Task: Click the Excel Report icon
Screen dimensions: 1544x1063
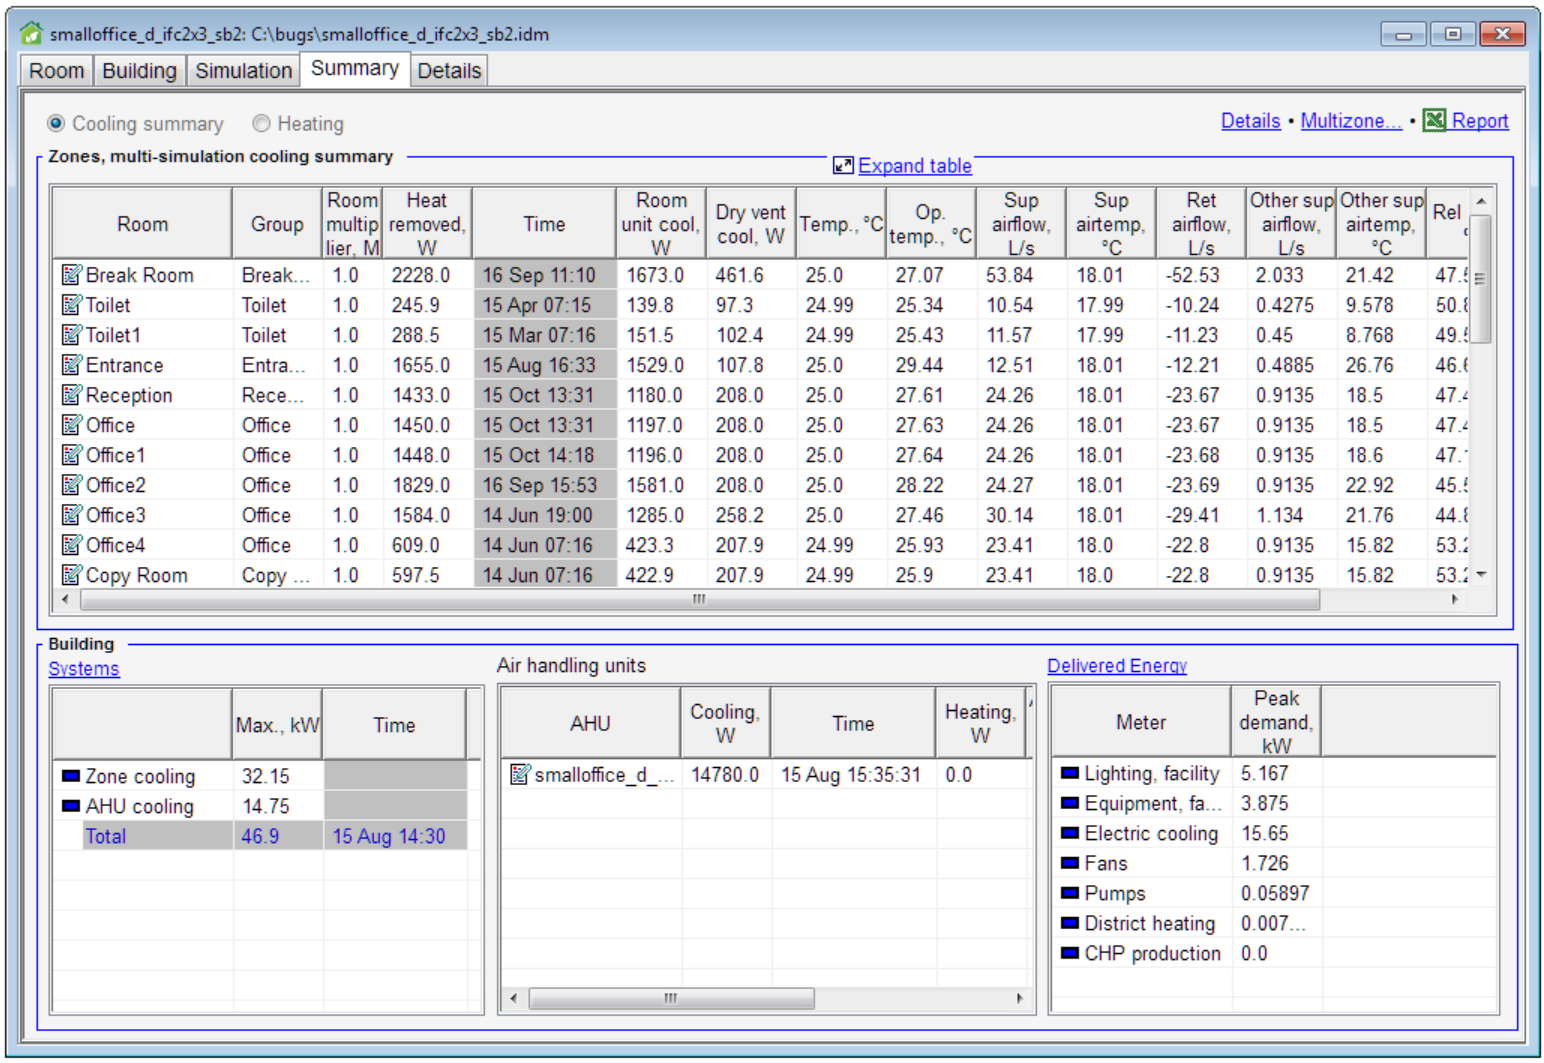Action: pyautogui.click(x=1434, y=121)
